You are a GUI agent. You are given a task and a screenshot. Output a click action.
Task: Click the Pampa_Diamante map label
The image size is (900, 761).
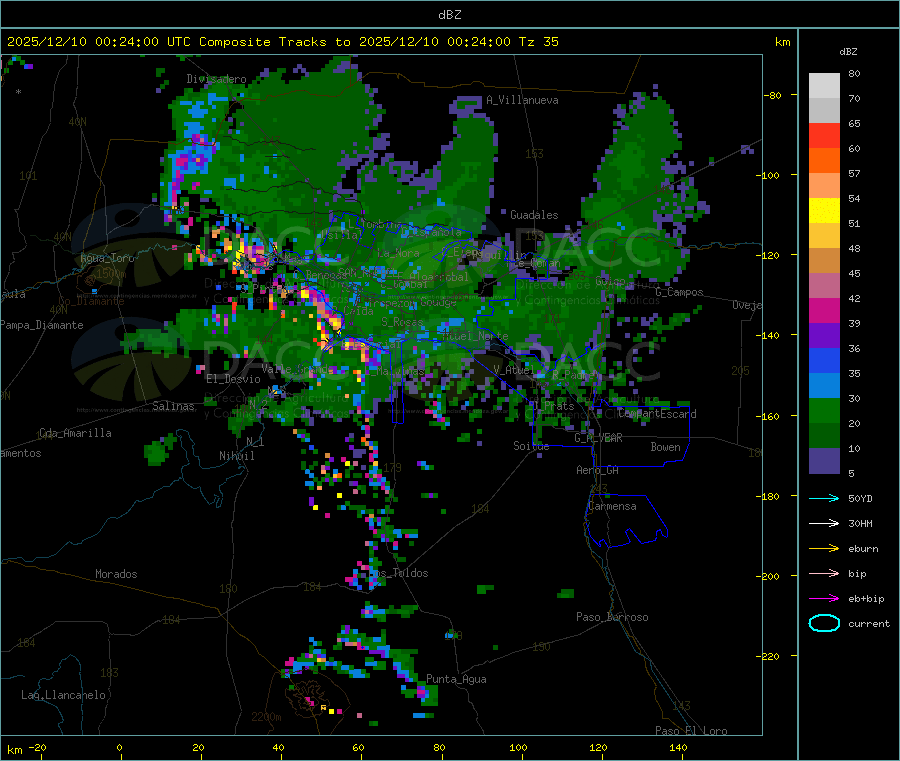(x=42, y=325)
